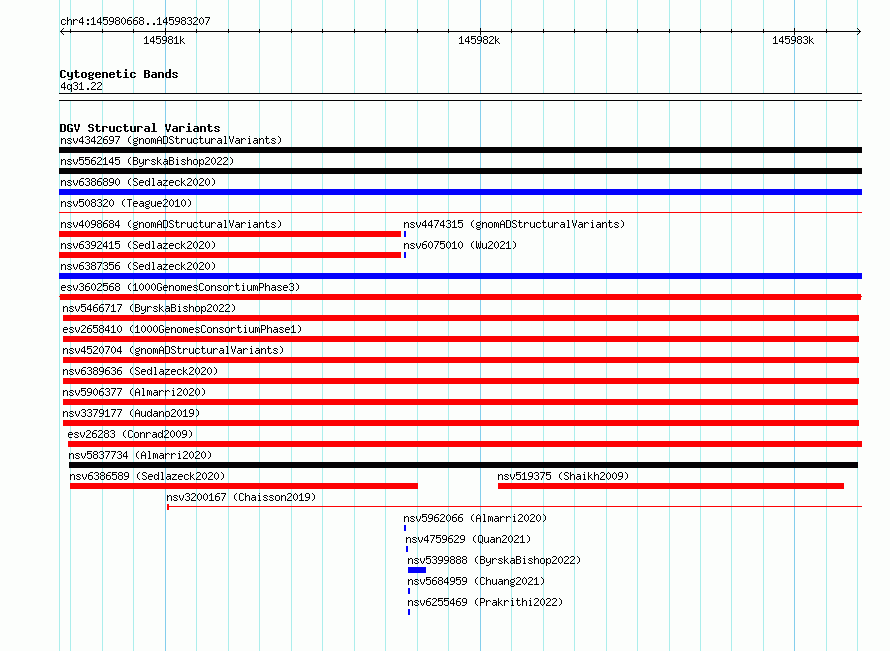Select the blue bar under nsv5399888
This screenshot has height=651, width=890.
pyautogui.click(x=417, y=570)
